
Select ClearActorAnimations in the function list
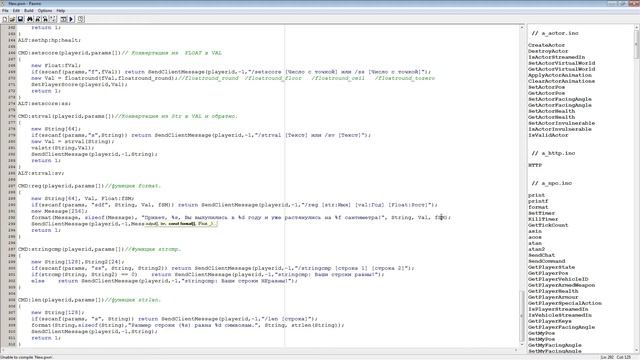(561, 81)
